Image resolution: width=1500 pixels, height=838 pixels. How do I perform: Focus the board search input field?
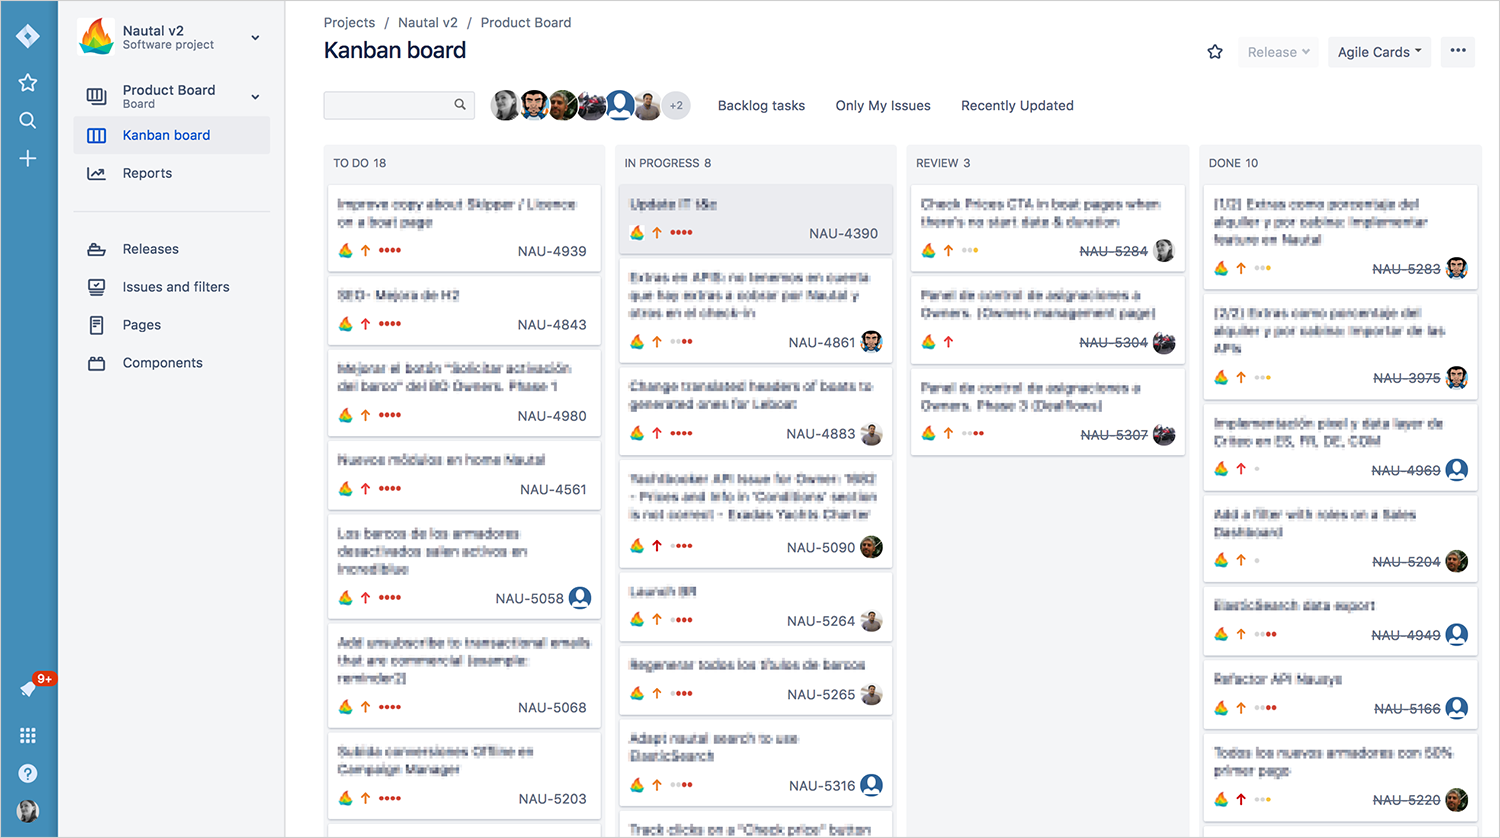(398, 105)
